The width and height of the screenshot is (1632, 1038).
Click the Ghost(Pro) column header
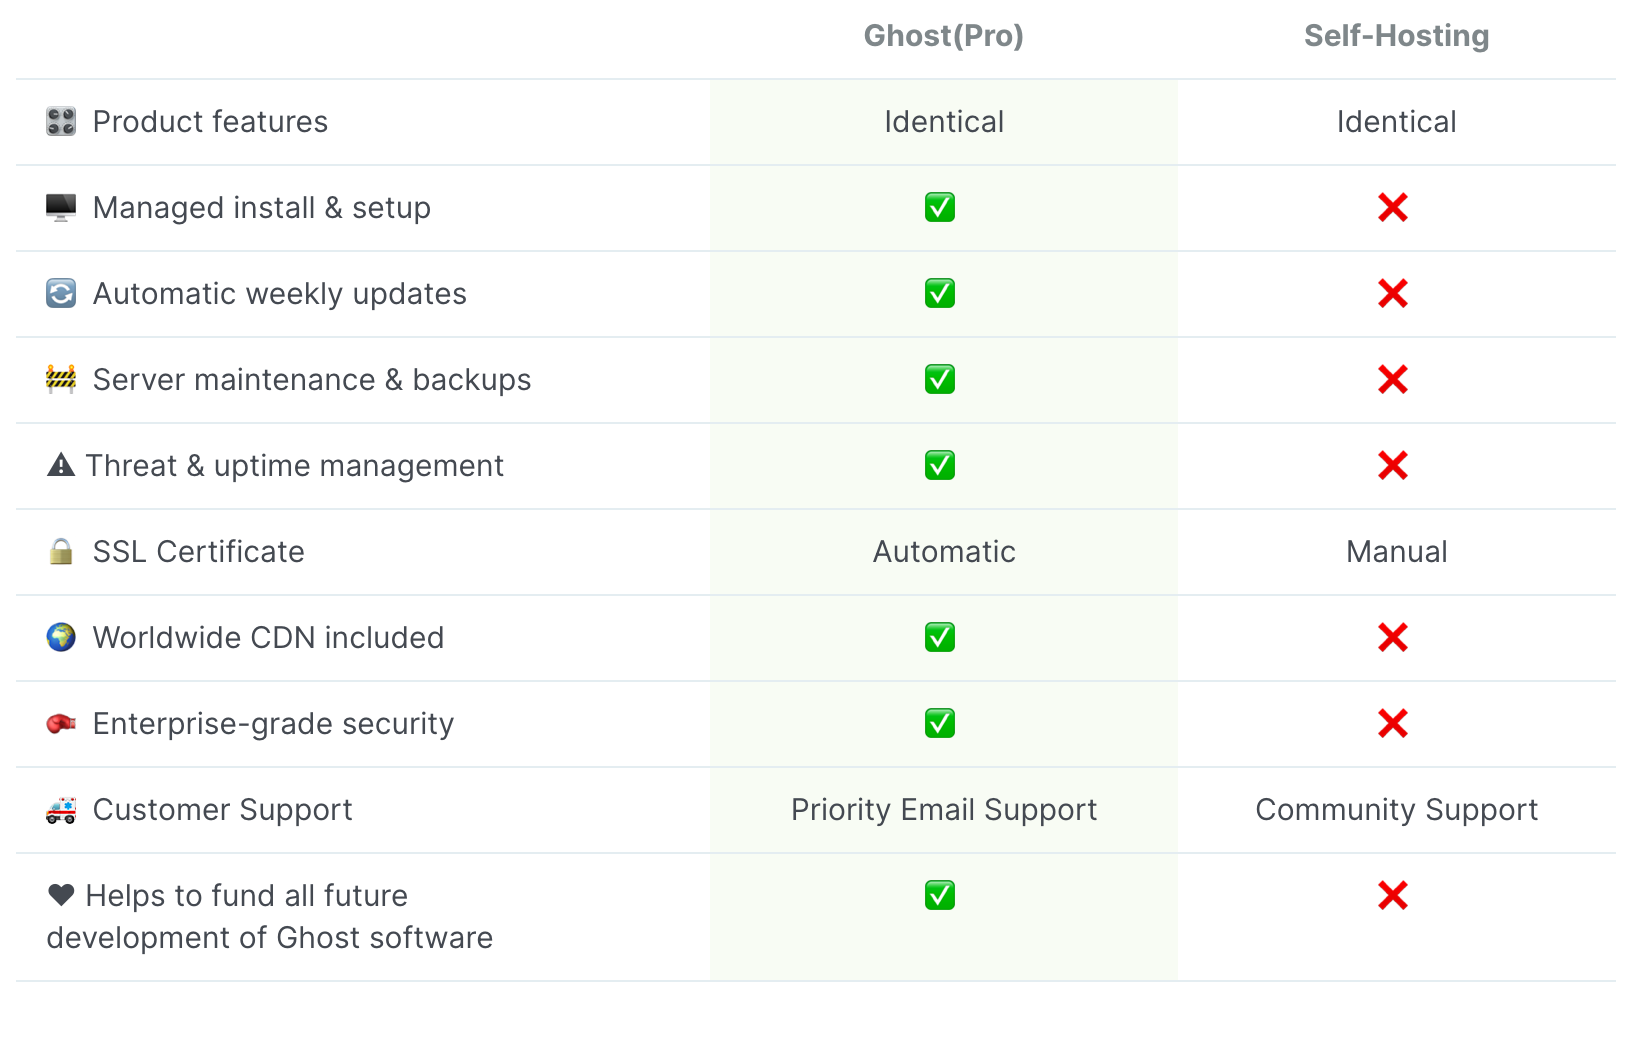[x=944, y=36]
